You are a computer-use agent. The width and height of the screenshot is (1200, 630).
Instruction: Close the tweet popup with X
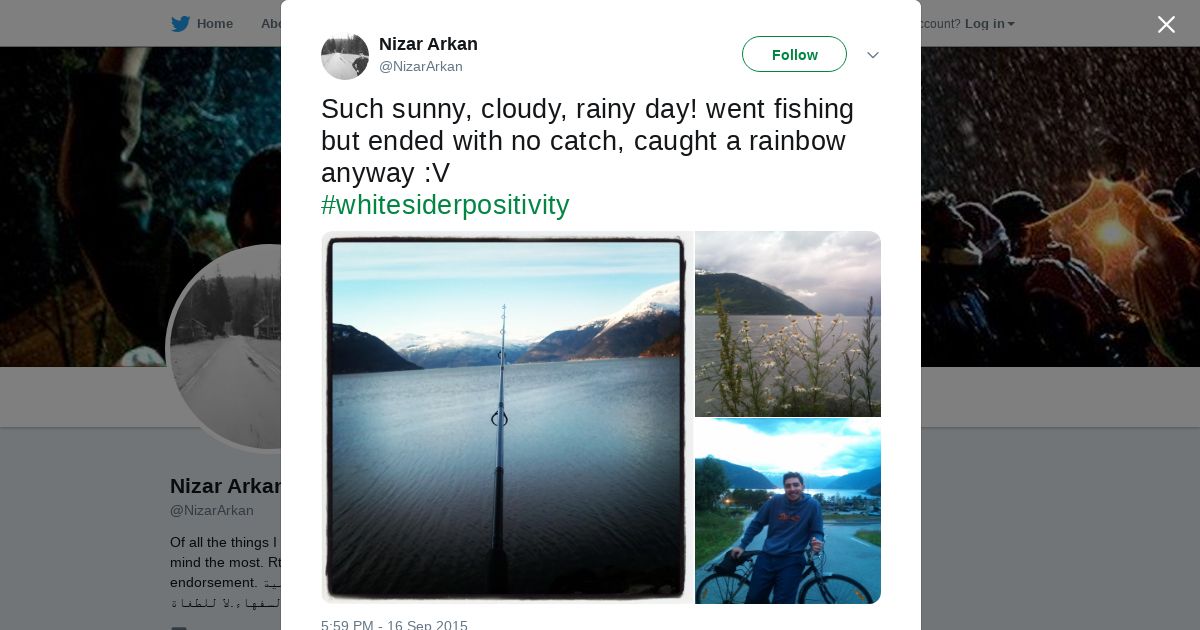tap(1166, 25)
